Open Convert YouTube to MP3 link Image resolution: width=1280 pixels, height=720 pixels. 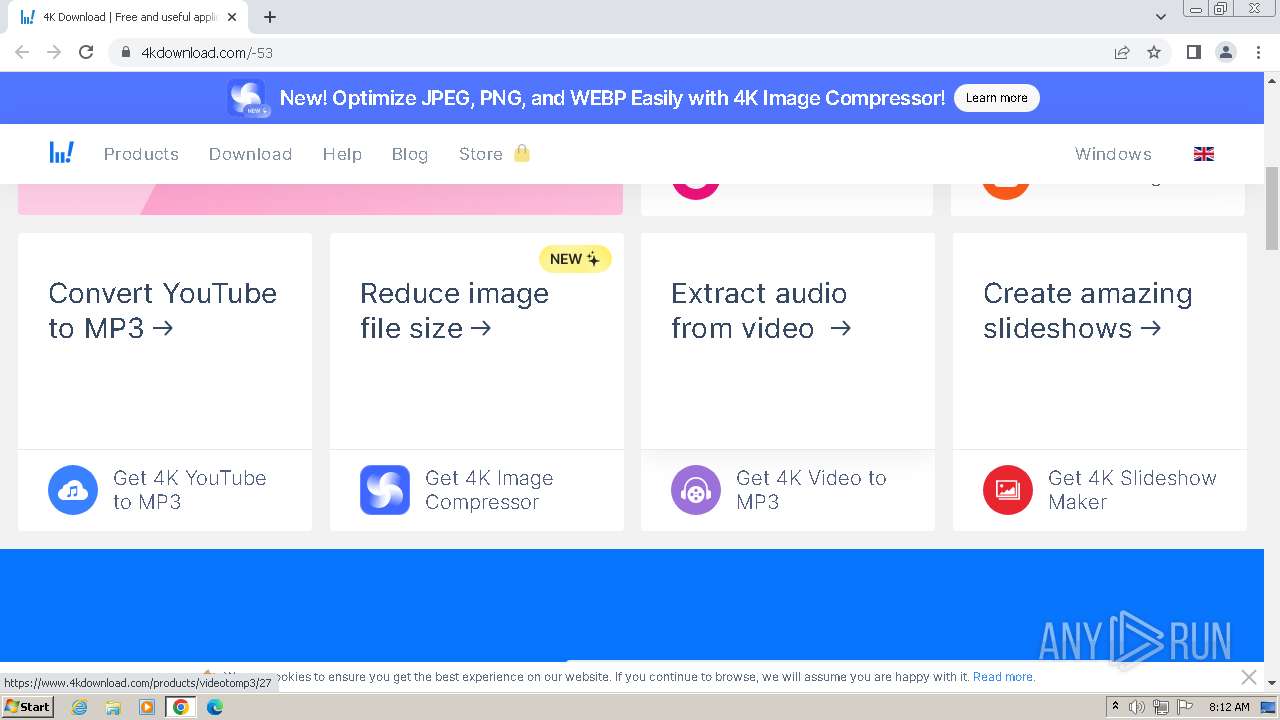point(163,311)
